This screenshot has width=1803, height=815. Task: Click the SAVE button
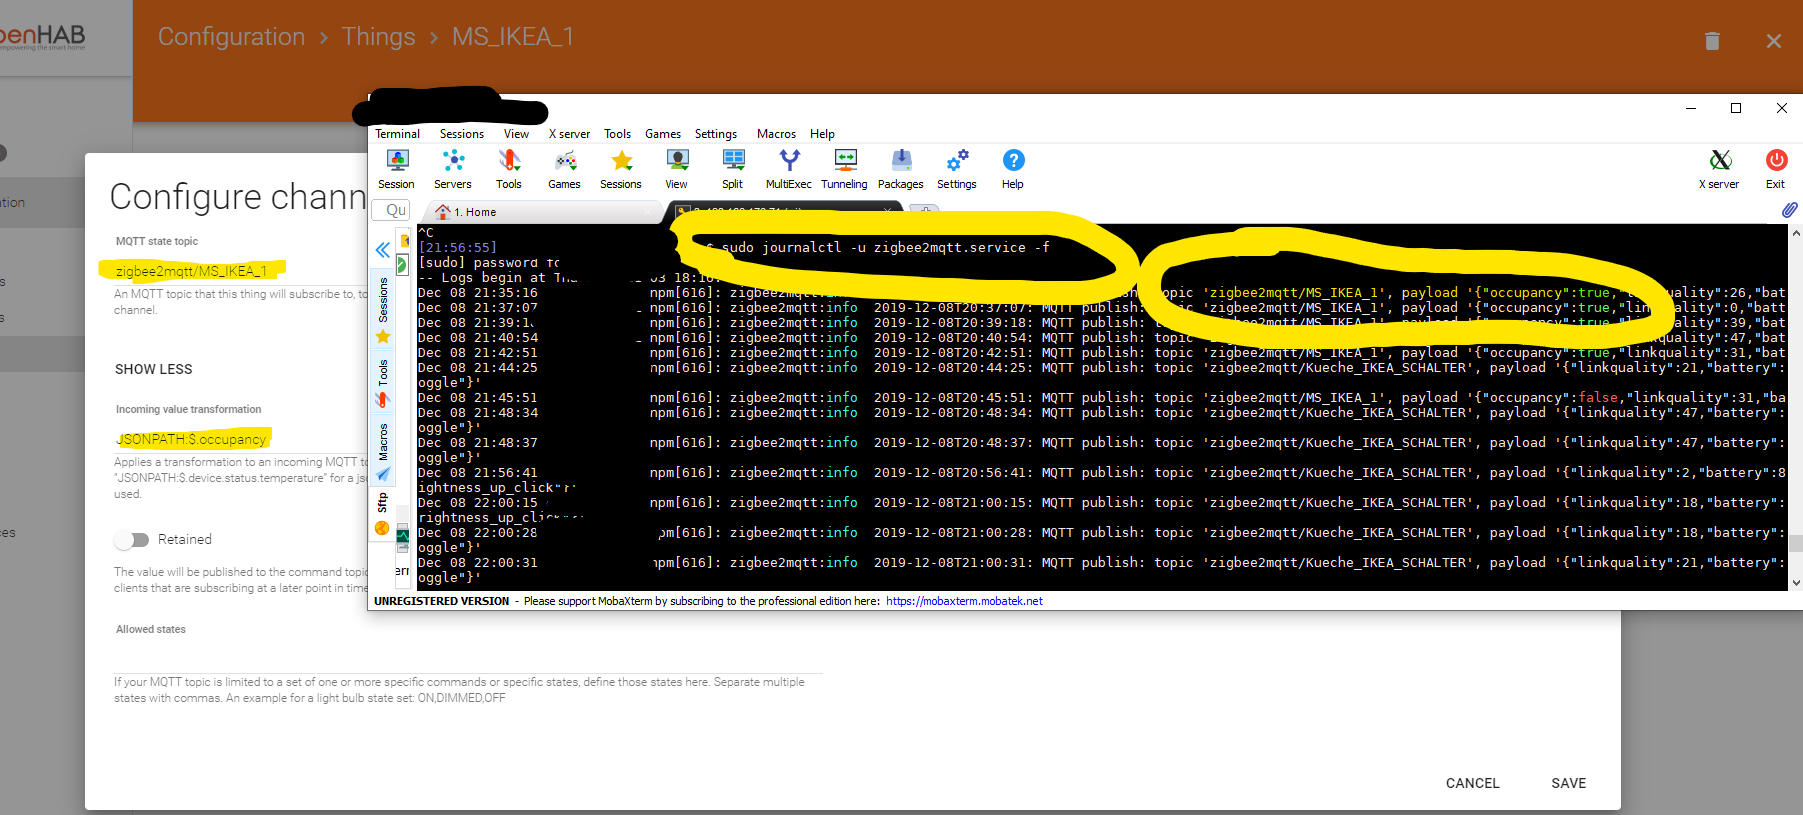(1568, 783)
